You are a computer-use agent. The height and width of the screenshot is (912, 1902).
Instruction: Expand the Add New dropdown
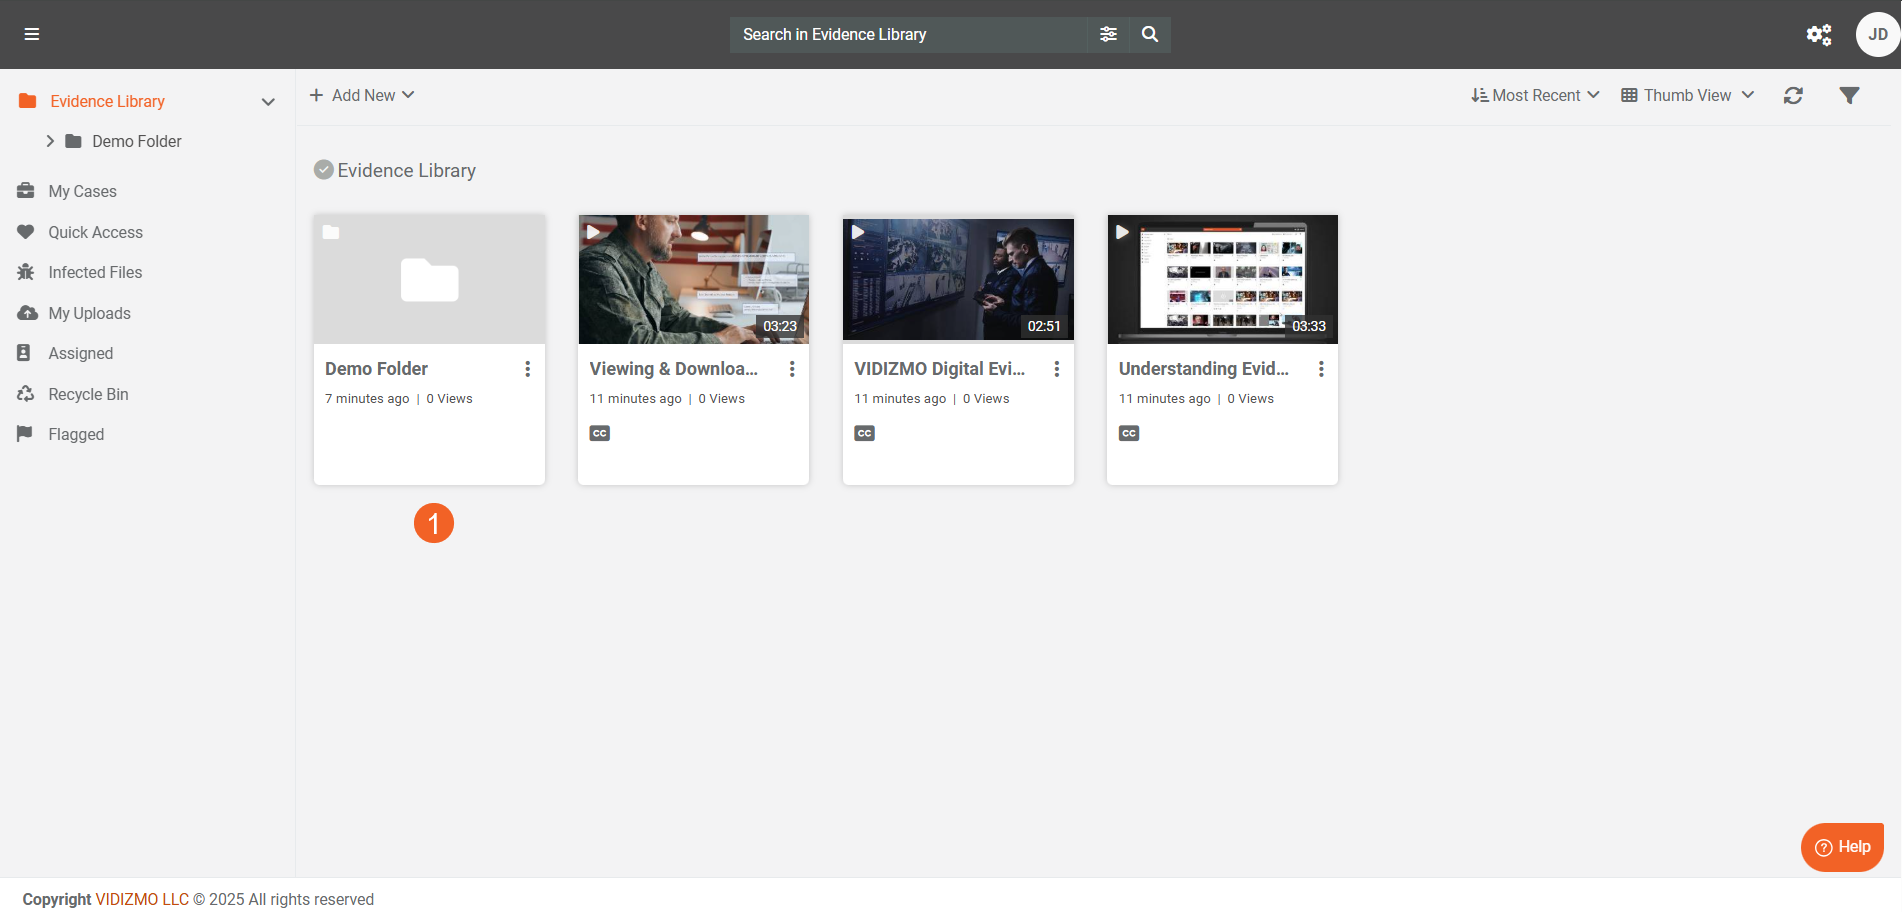point(362,96)
